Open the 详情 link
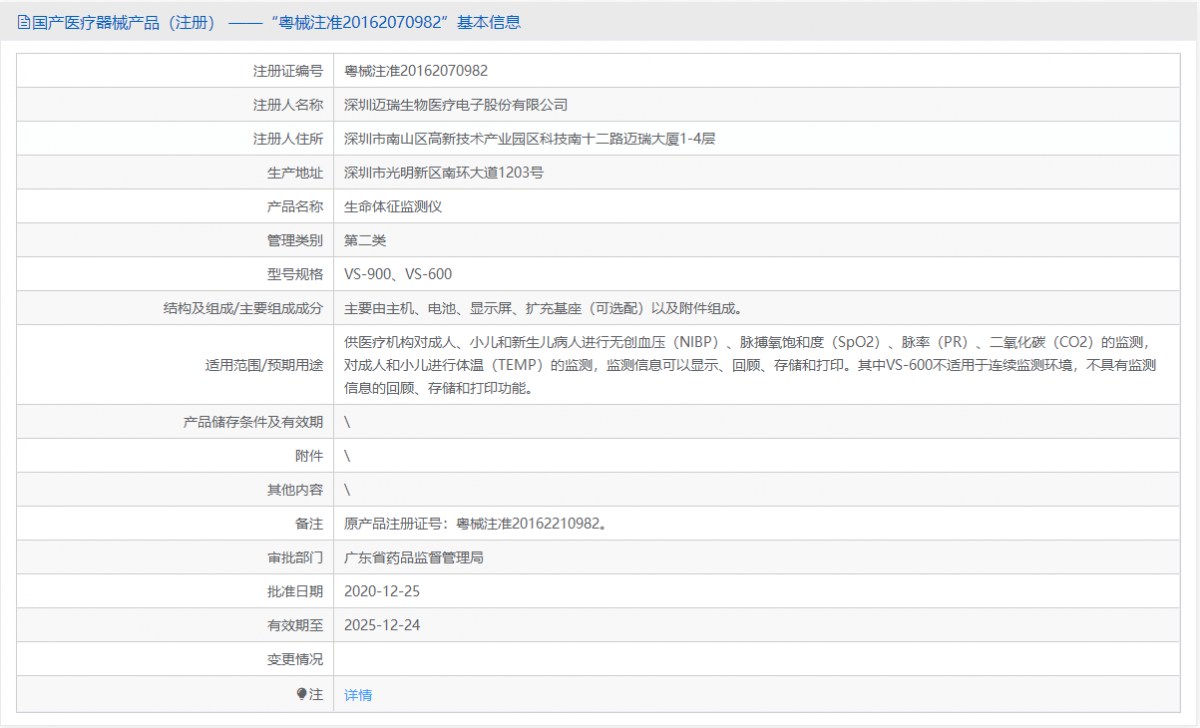1200x728 pixels. pos(358,695)
